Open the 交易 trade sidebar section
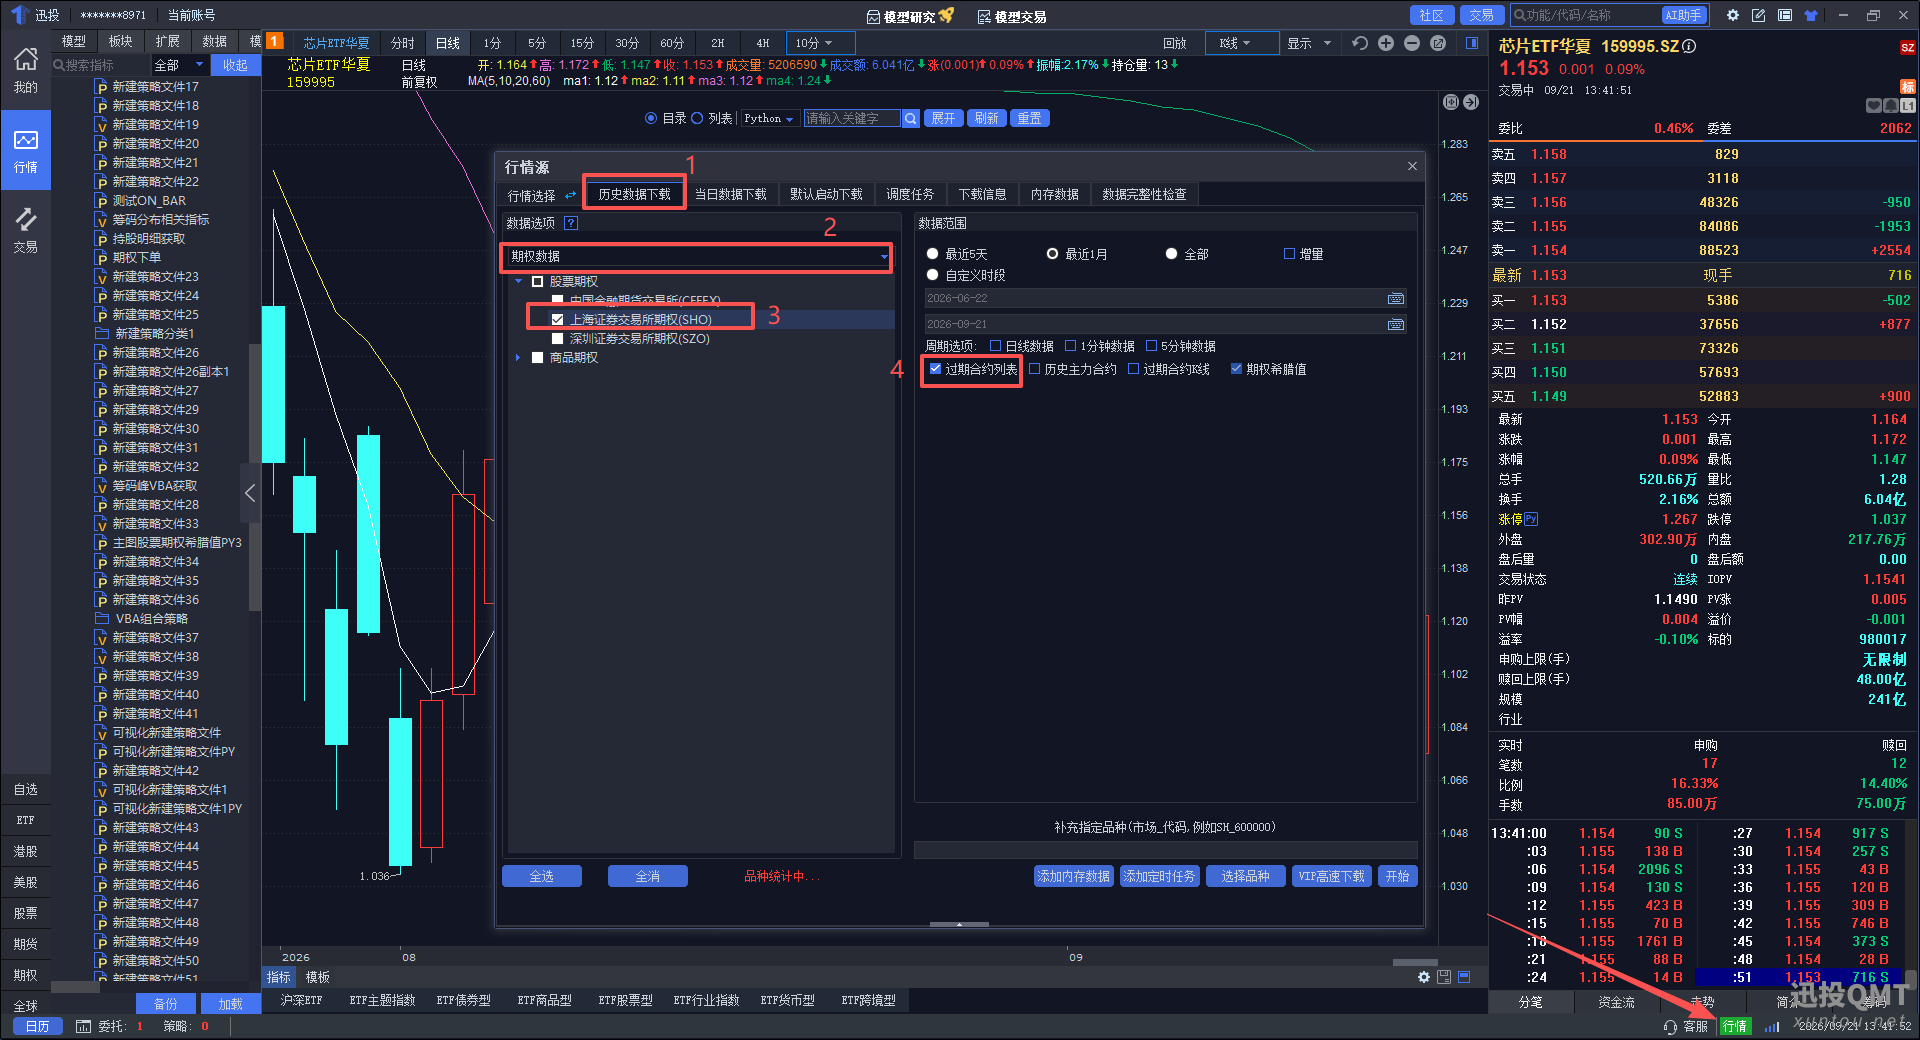 pyautogui.click(x=25, y=230)
